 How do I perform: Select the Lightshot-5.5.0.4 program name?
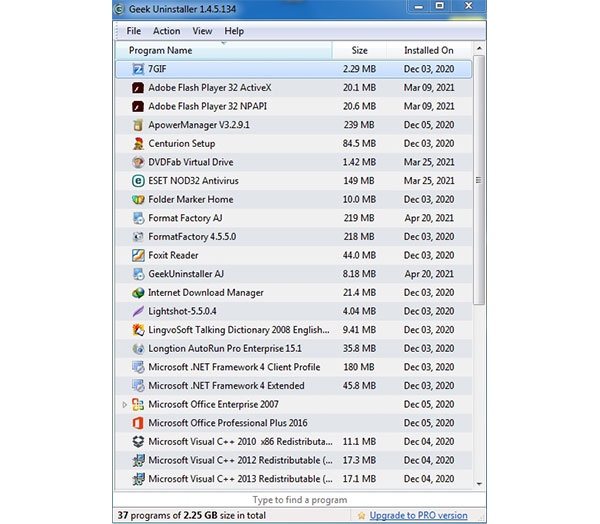click(x=182, y=311)
